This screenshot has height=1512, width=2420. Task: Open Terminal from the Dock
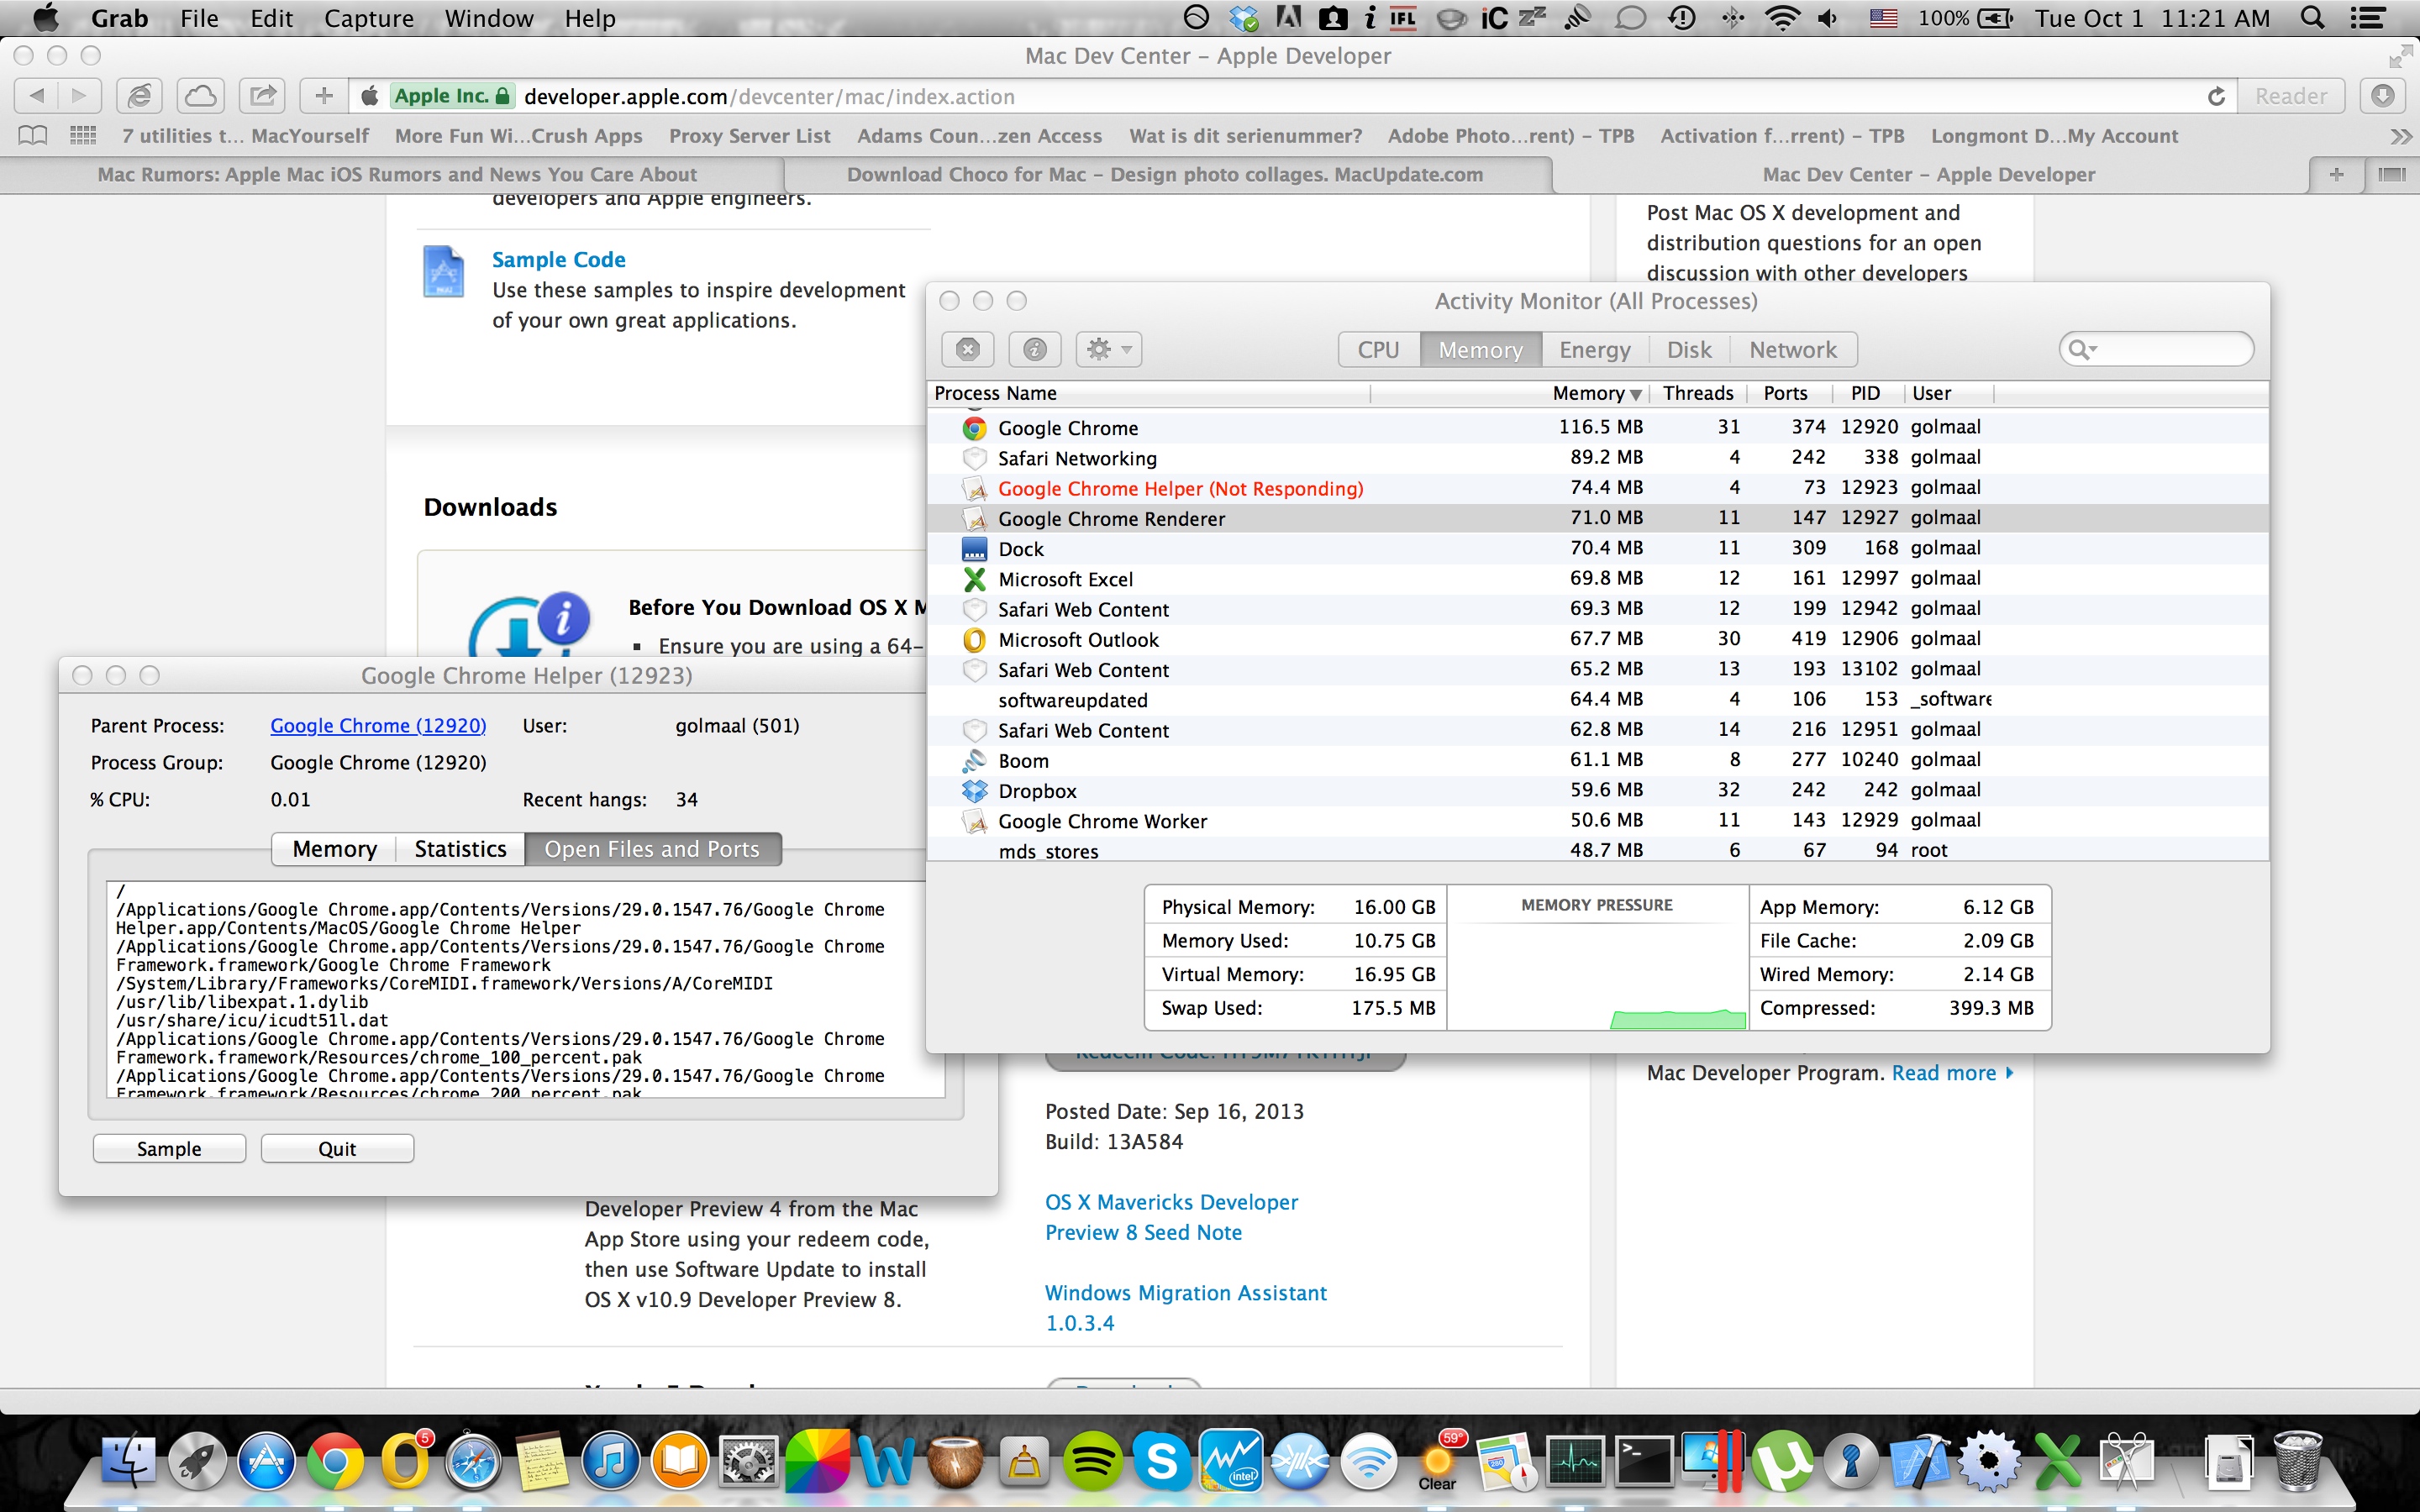(1644, 1461)
